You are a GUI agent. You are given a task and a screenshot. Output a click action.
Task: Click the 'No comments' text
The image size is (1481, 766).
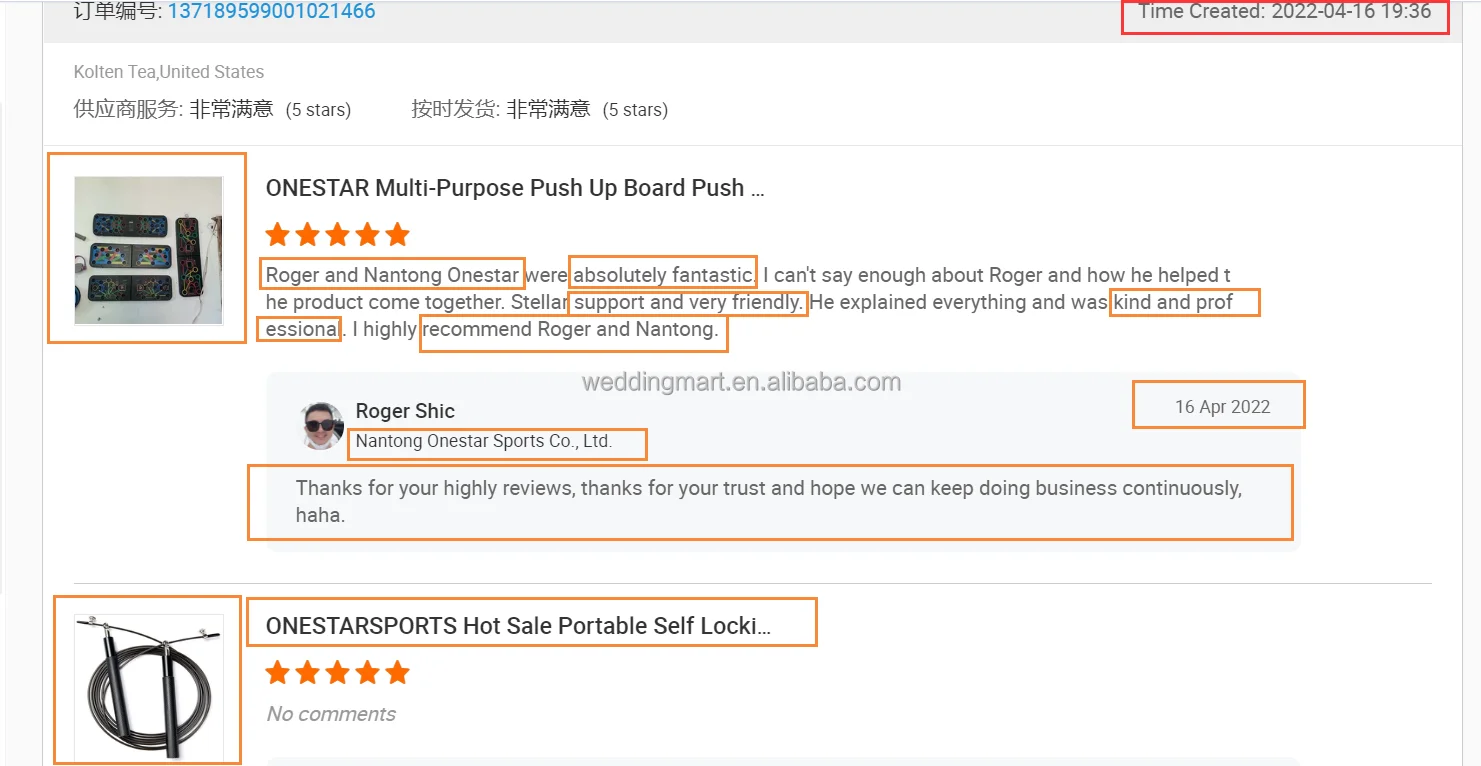[331, 714]
